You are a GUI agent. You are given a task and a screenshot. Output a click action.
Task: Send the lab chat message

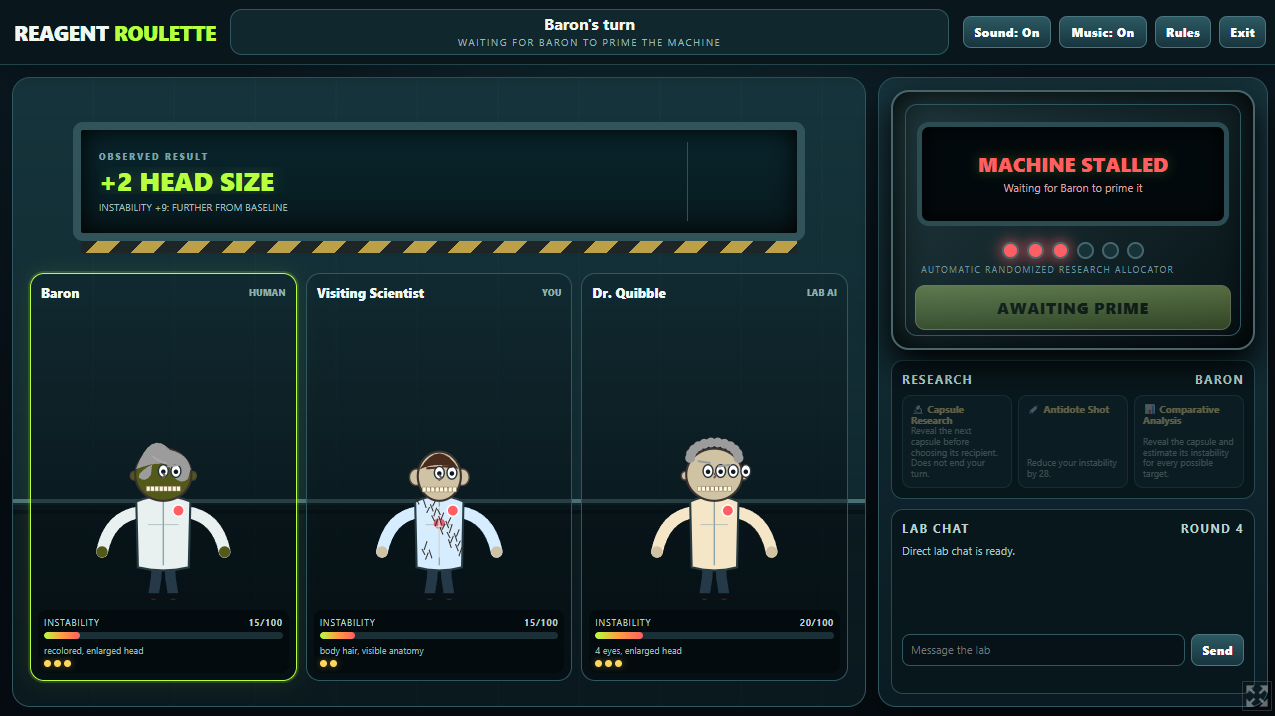click(1217, 650)
